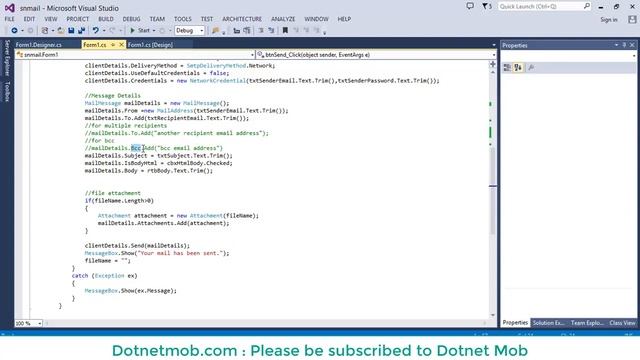Open the EDIT menu
This screenshot has width=640, height=360.
coord(29,19)
